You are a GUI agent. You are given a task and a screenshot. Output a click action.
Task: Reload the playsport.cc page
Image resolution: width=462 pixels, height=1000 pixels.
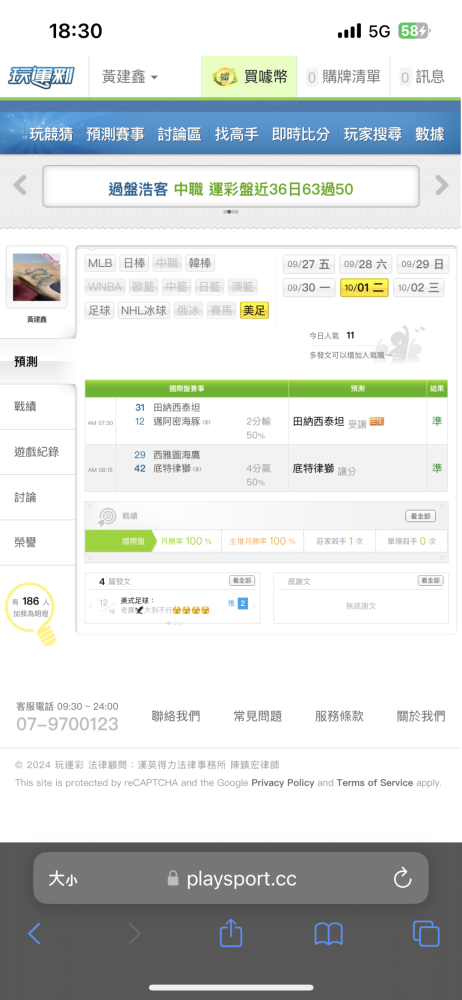[403, 879]
